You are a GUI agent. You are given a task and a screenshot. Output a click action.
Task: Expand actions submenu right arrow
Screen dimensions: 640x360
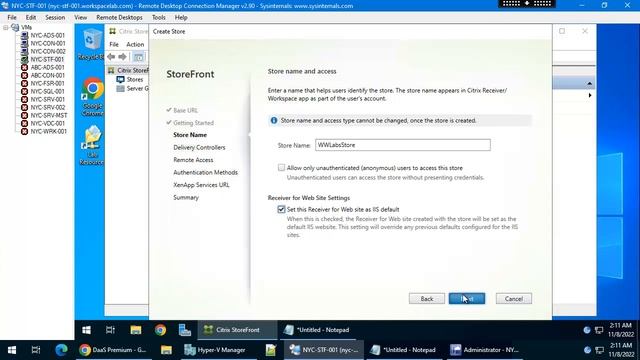589,95
